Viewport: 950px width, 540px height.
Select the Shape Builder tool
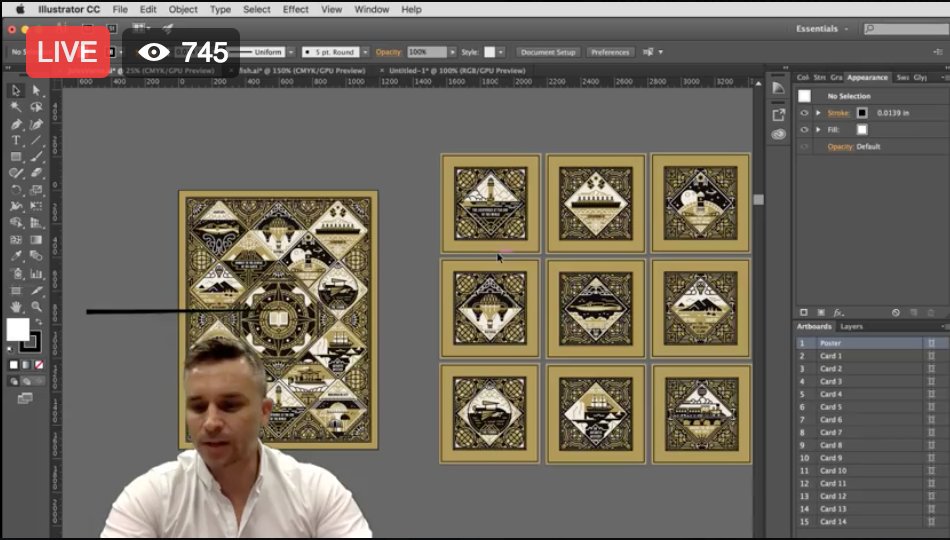click(x=16, y=223)
